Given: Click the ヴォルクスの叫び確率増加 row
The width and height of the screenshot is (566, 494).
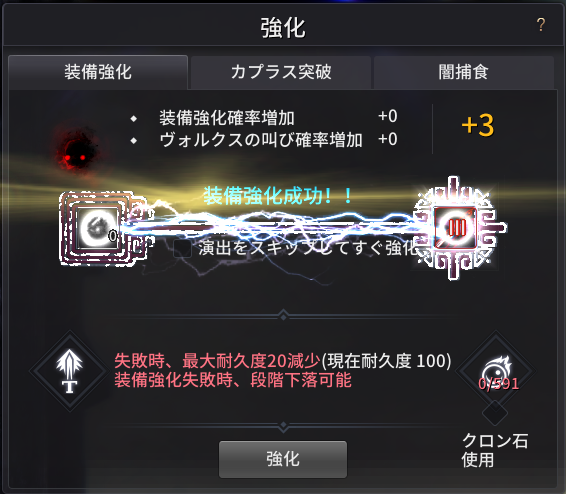Looking at the screenshot, I should click(x=264, y=140).
